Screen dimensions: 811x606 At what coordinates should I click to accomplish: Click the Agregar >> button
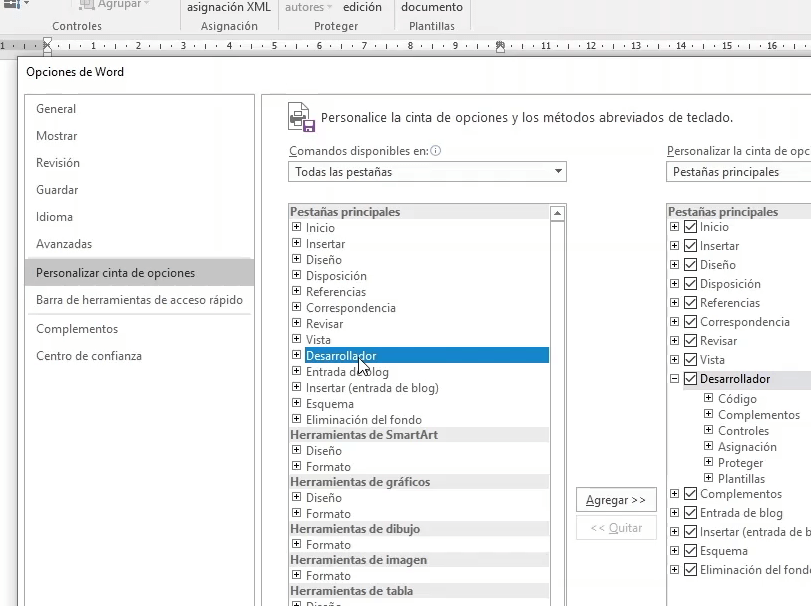tap(615, 499)
